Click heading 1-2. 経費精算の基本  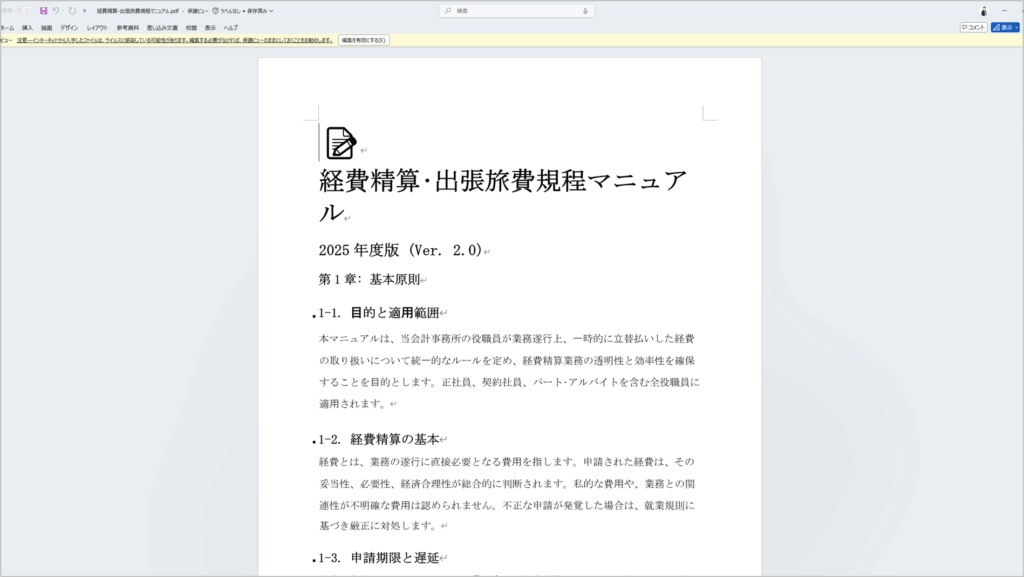click(379, 439)
